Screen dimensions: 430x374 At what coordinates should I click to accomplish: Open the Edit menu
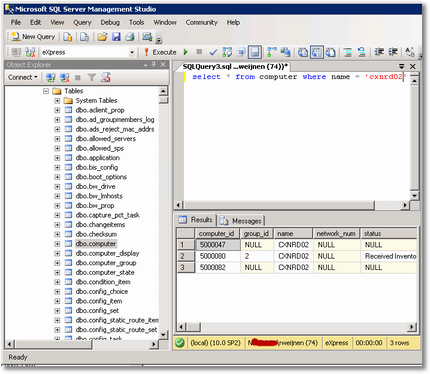click(35, 22)
